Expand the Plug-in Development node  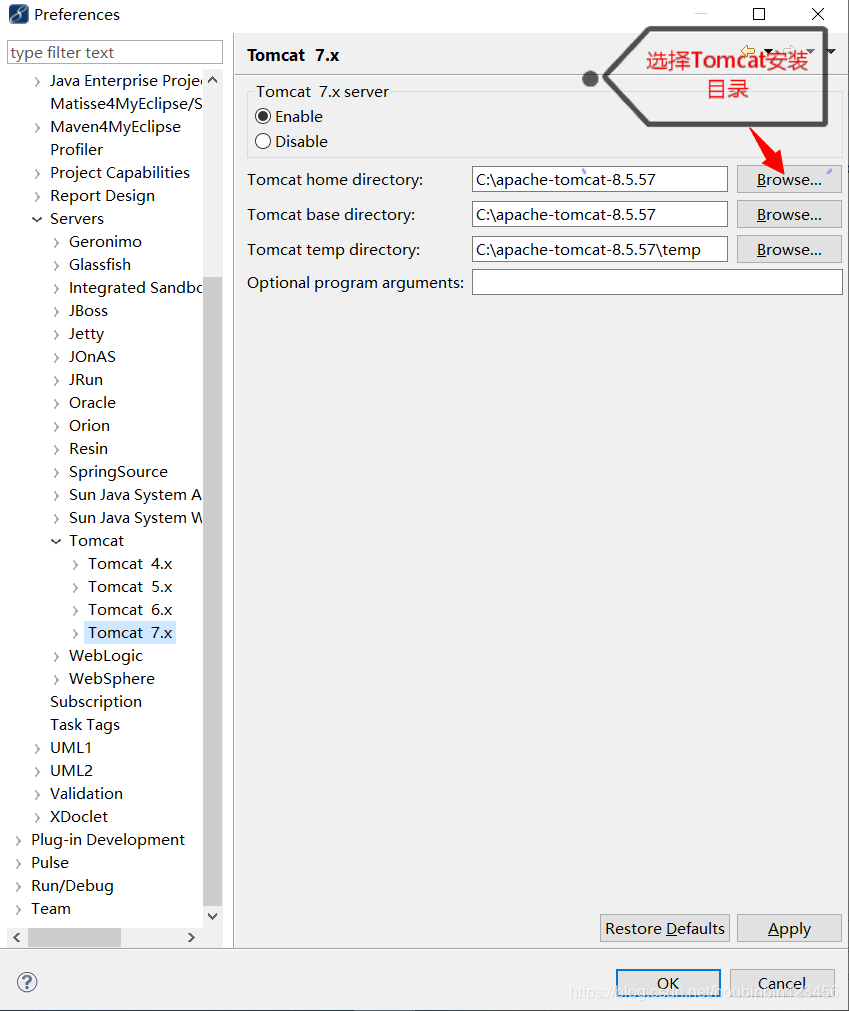tap(18, 840)
